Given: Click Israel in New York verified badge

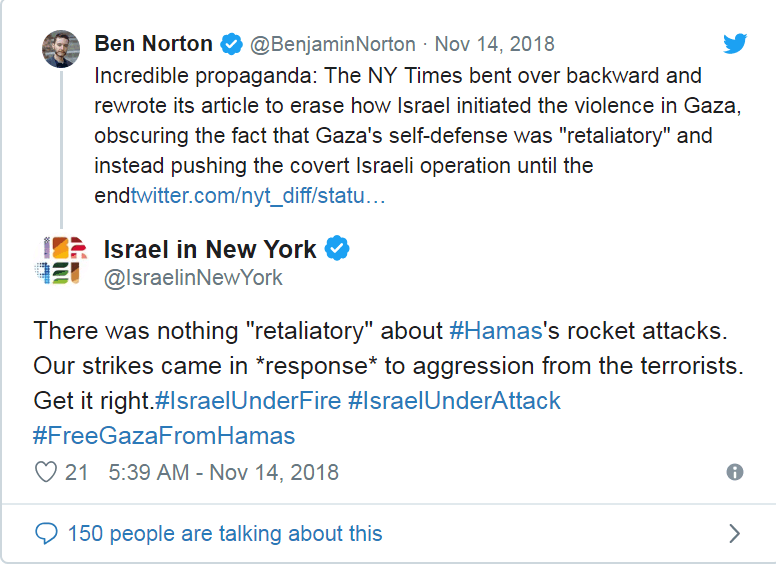Looking at the screenshot, I should 338,249.
